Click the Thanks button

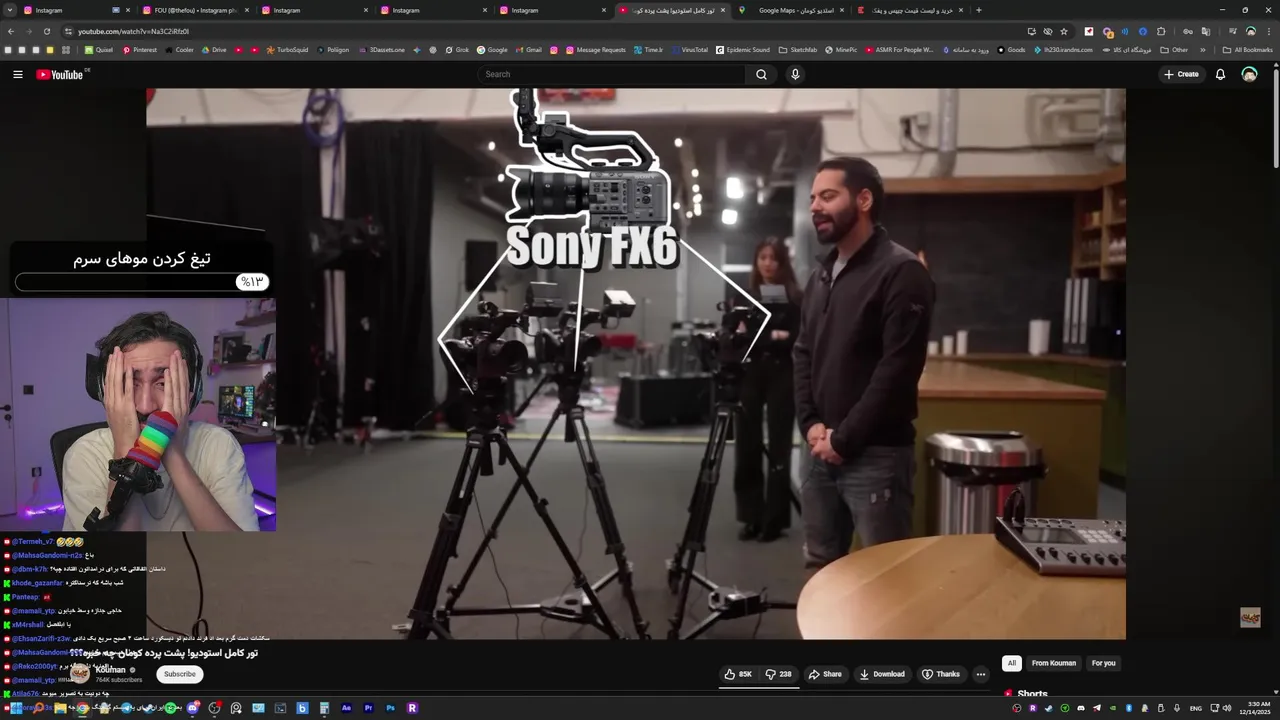(941, 674)
